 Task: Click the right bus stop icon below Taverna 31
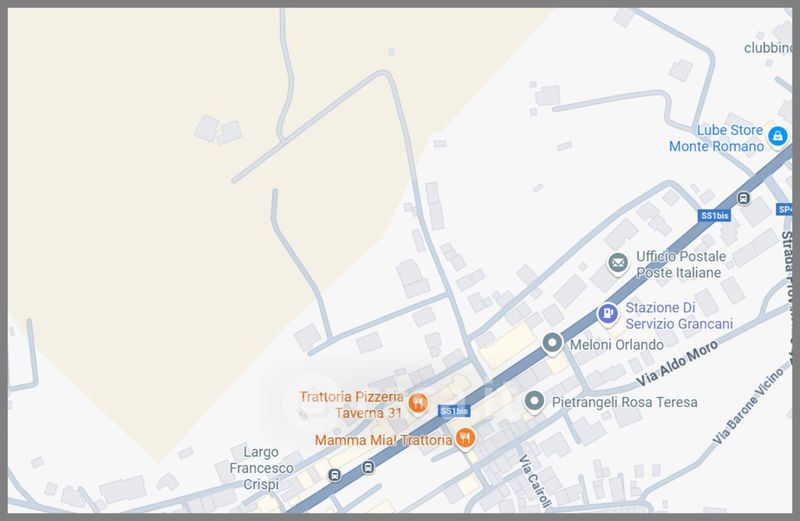click(368, 467)
